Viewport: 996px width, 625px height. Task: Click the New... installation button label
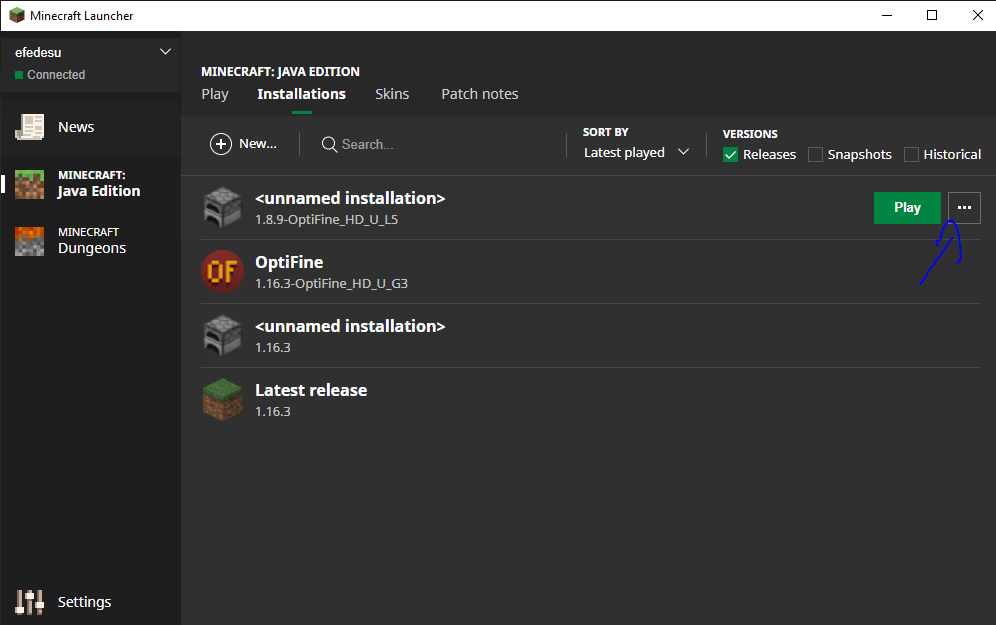[258, 144]
